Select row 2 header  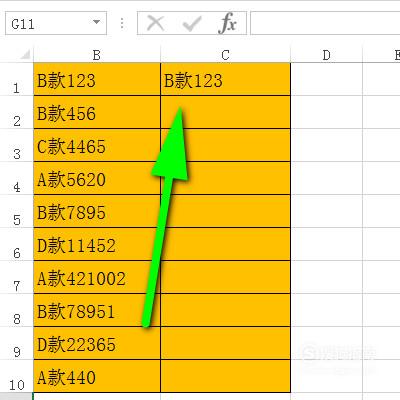pos(16,112)
